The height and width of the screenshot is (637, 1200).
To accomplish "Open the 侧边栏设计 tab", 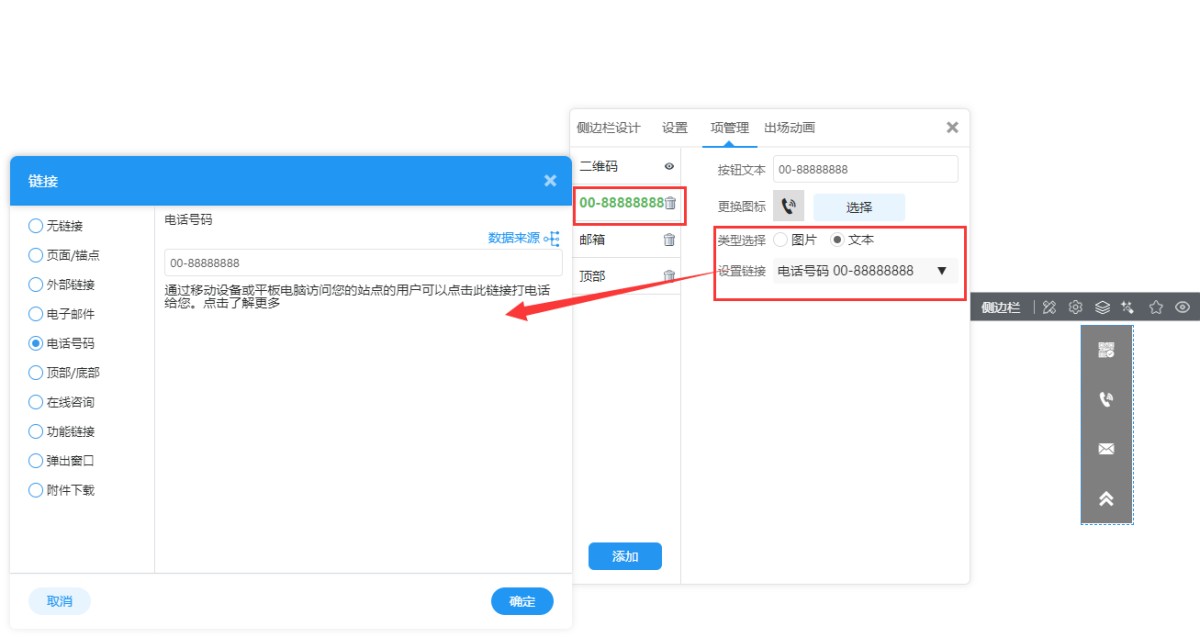I will (608, 128).
